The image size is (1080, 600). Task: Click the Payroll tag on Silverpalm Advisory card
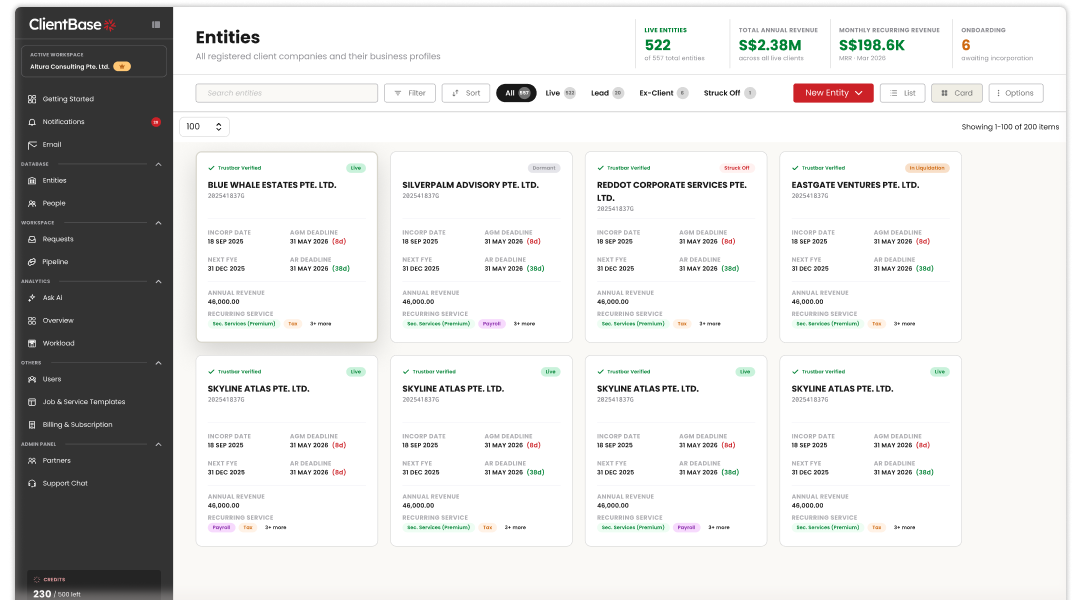[492, 324]
